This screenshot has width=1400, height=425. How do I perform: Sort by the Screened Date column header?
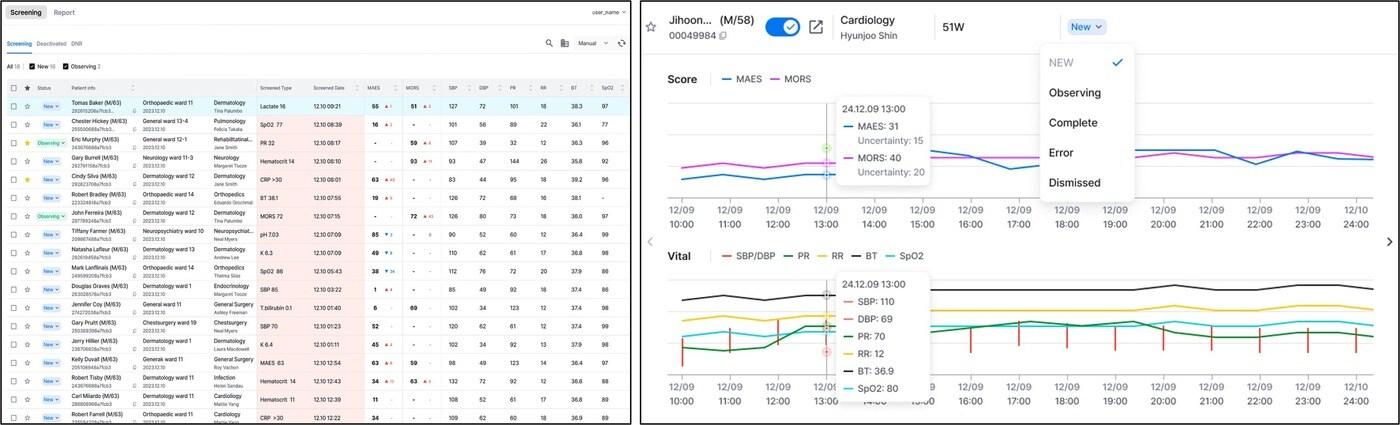pyautogui.click(x=328, y=88)
